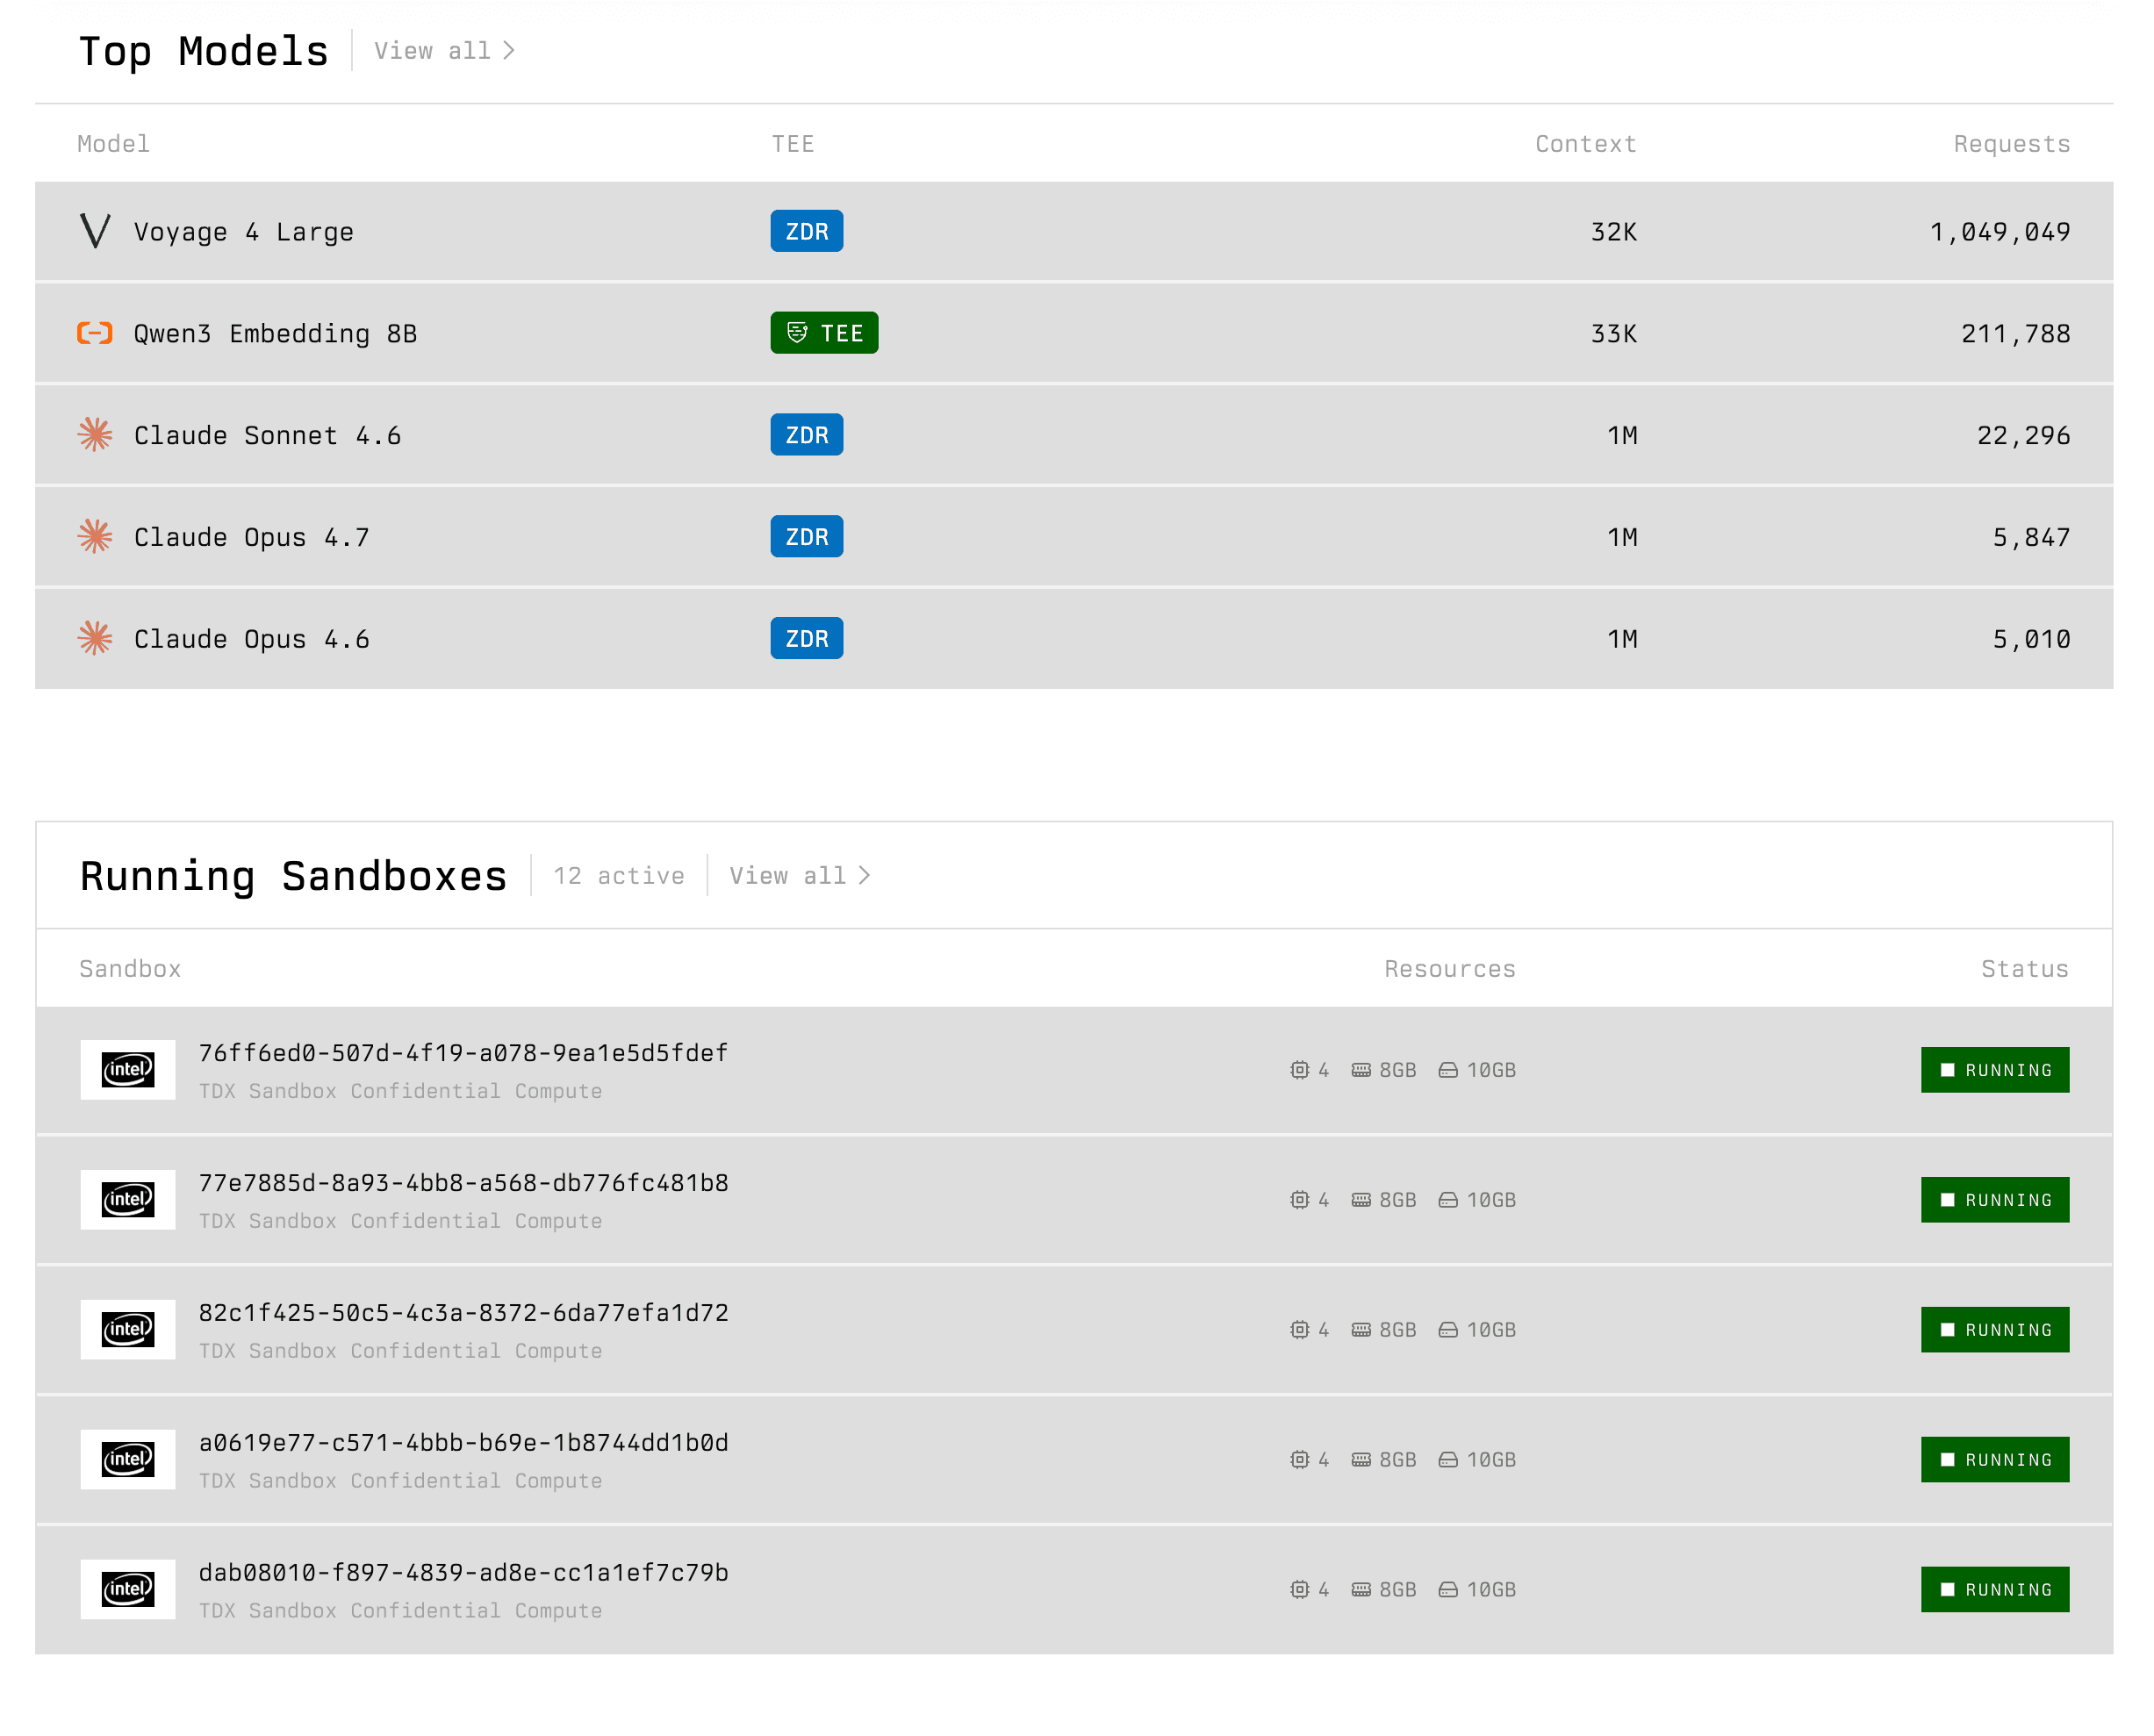Screen dimensions: 2154x1736
Task: Click Intel logo for sandbox 77e7885d
Action: point(128,1200)
